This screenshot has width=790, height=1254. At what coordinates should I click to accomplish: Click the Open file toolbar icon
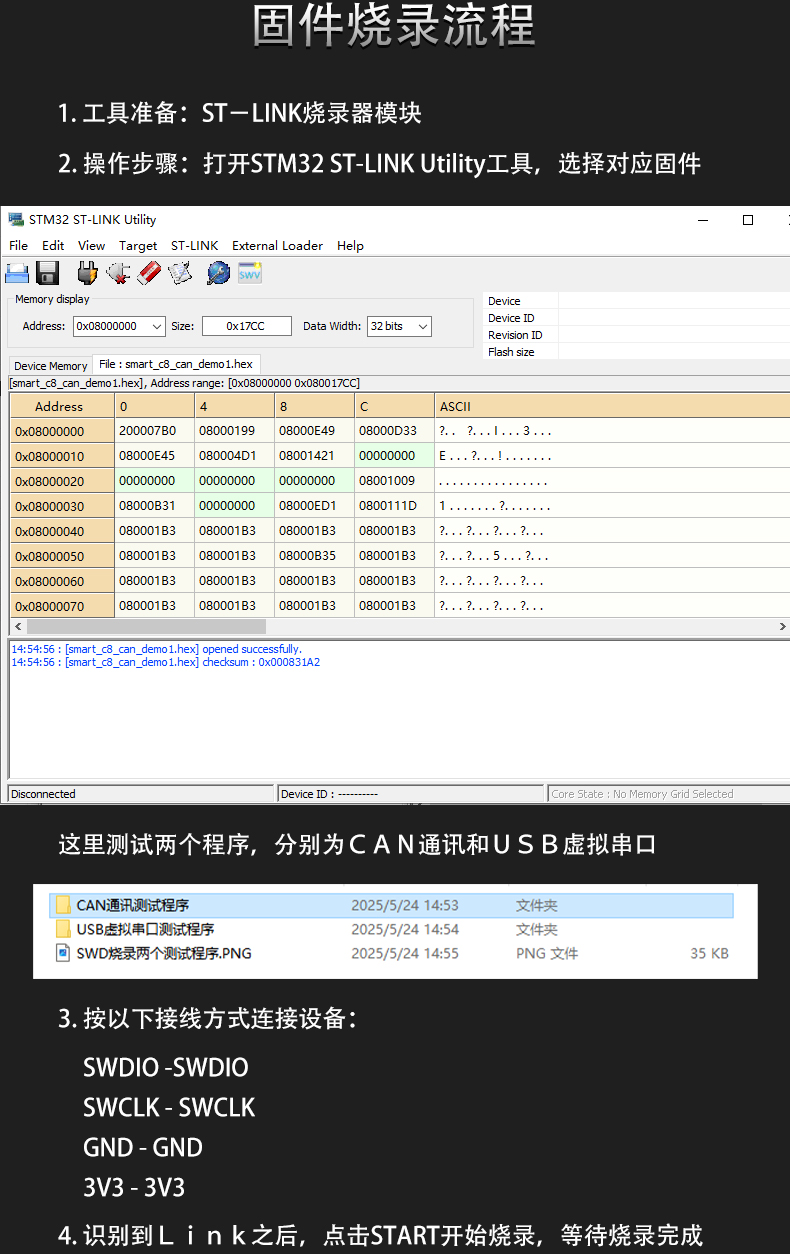coord(17,273)
